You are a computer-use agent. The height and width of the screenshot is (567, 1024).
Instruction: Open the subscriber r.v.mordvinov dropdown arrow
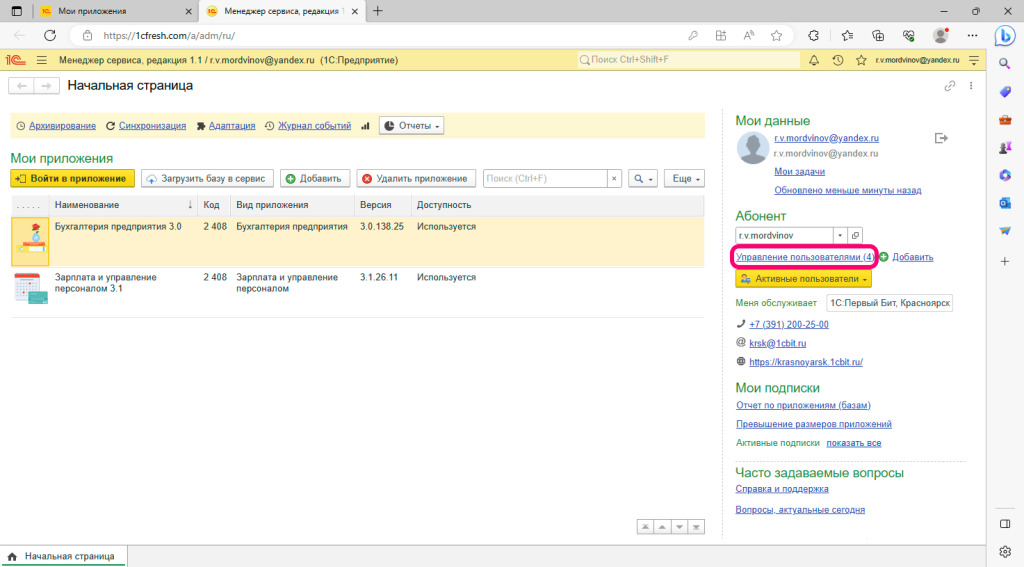[x=840, y=235]
